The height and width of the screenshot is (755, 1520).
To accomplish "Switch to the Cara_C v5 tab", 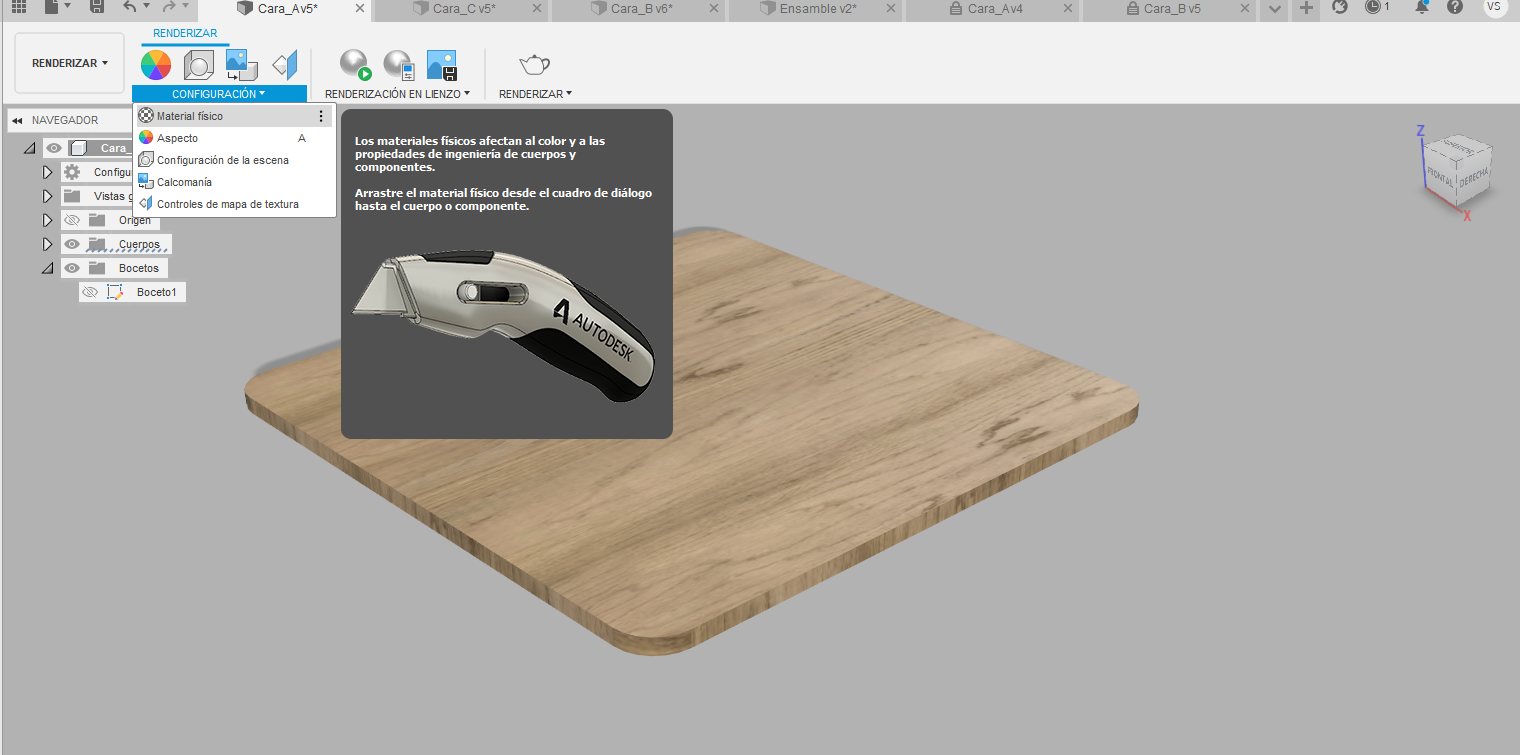I will [x=462, y=8].
